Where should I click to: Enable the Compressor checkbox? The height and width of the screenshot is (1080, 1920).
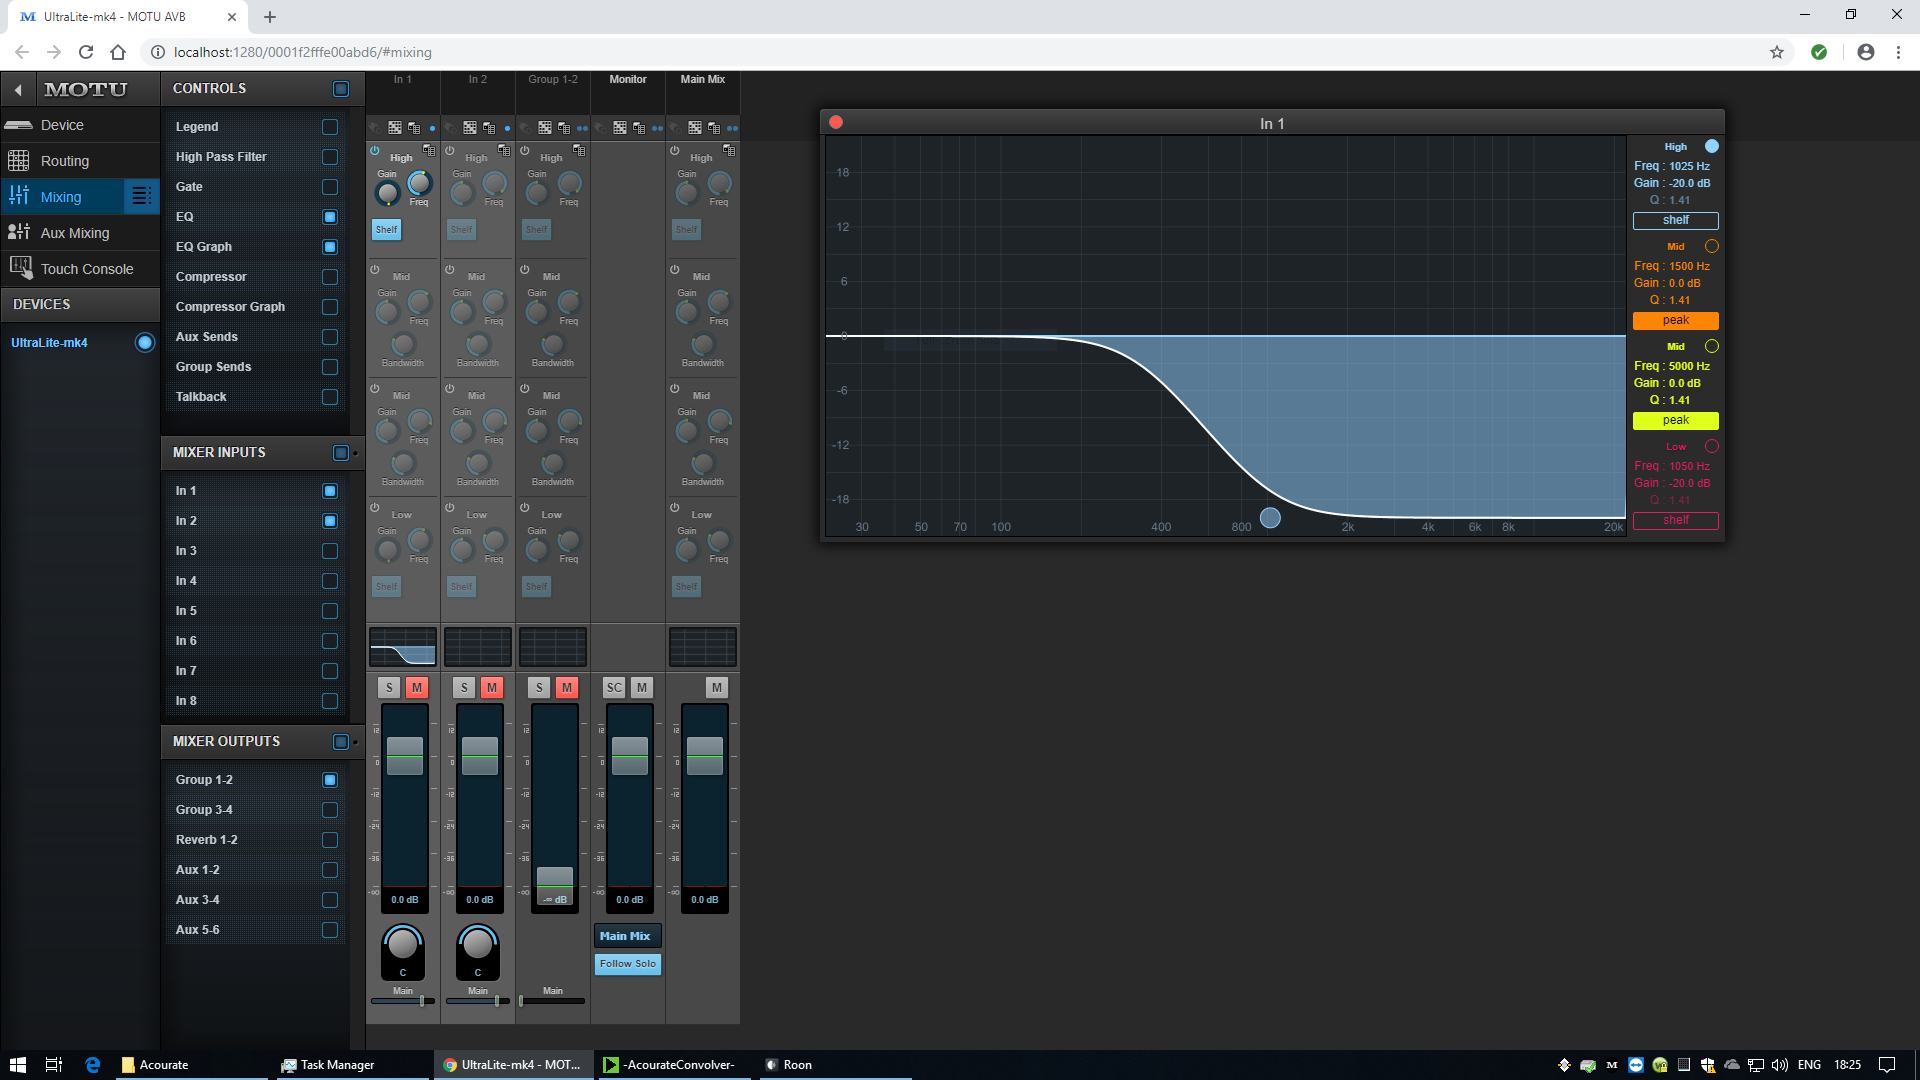pos(330,277)
